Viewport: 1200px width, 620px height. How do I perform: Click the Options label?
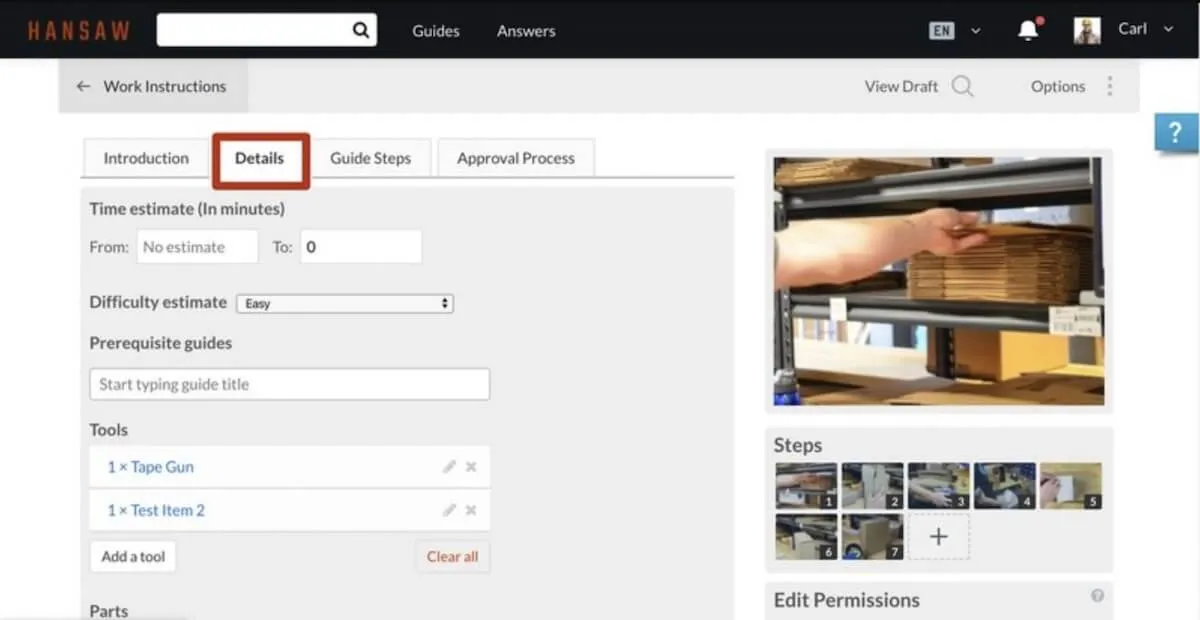pos(1058,86)
